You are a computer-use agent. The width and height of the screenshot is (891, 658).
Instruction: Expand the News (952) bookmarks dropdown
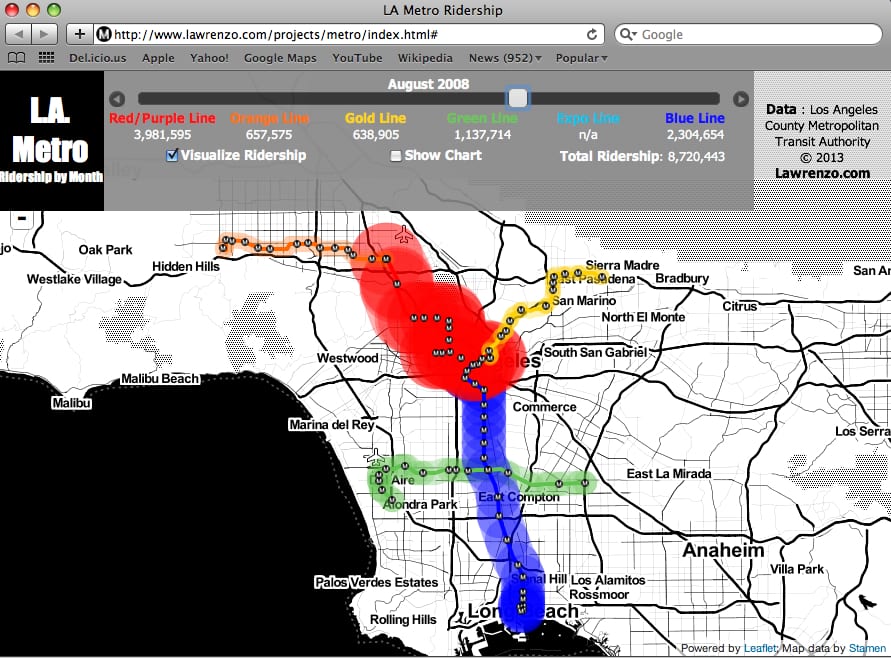point(505,58)
